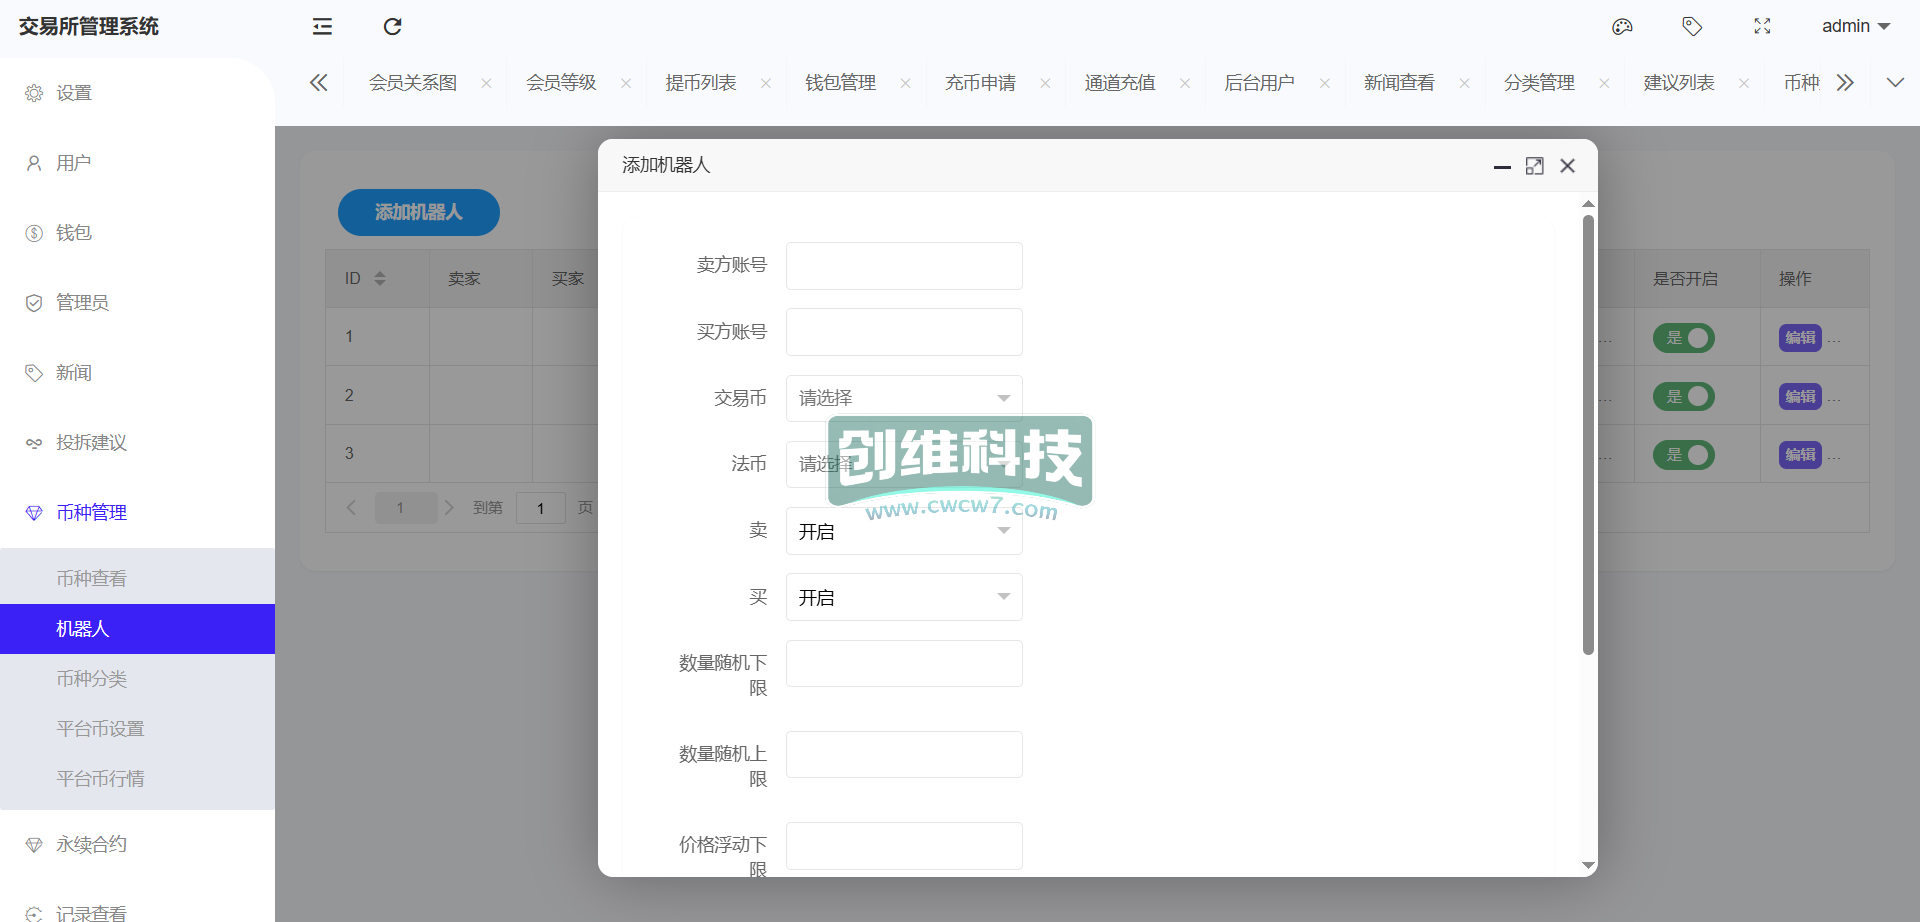
Task: Click the 编辑 button in row 1
Action: (1799, 338)
